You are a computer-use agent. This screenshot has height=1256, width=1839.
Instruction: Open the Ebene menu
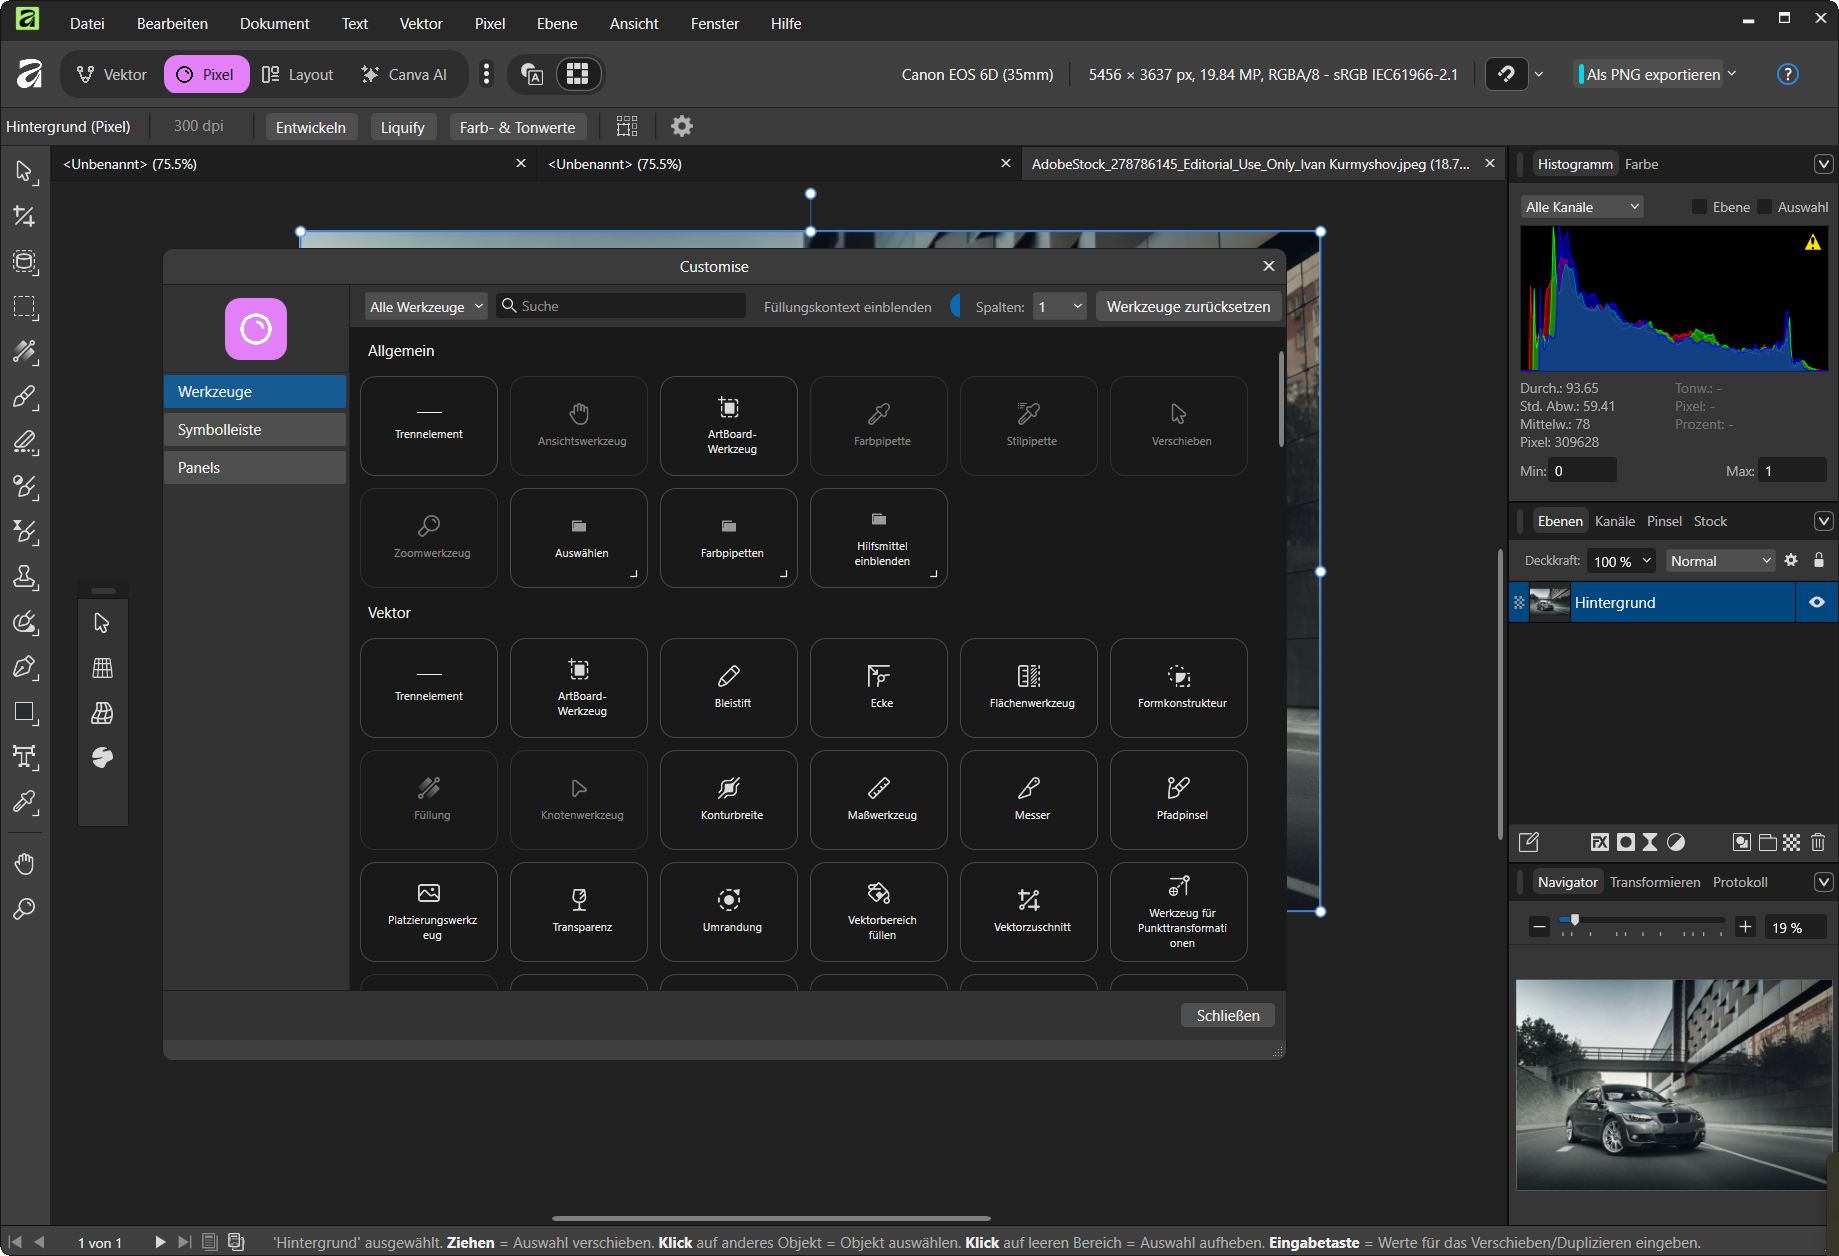(x=557, y=23)
